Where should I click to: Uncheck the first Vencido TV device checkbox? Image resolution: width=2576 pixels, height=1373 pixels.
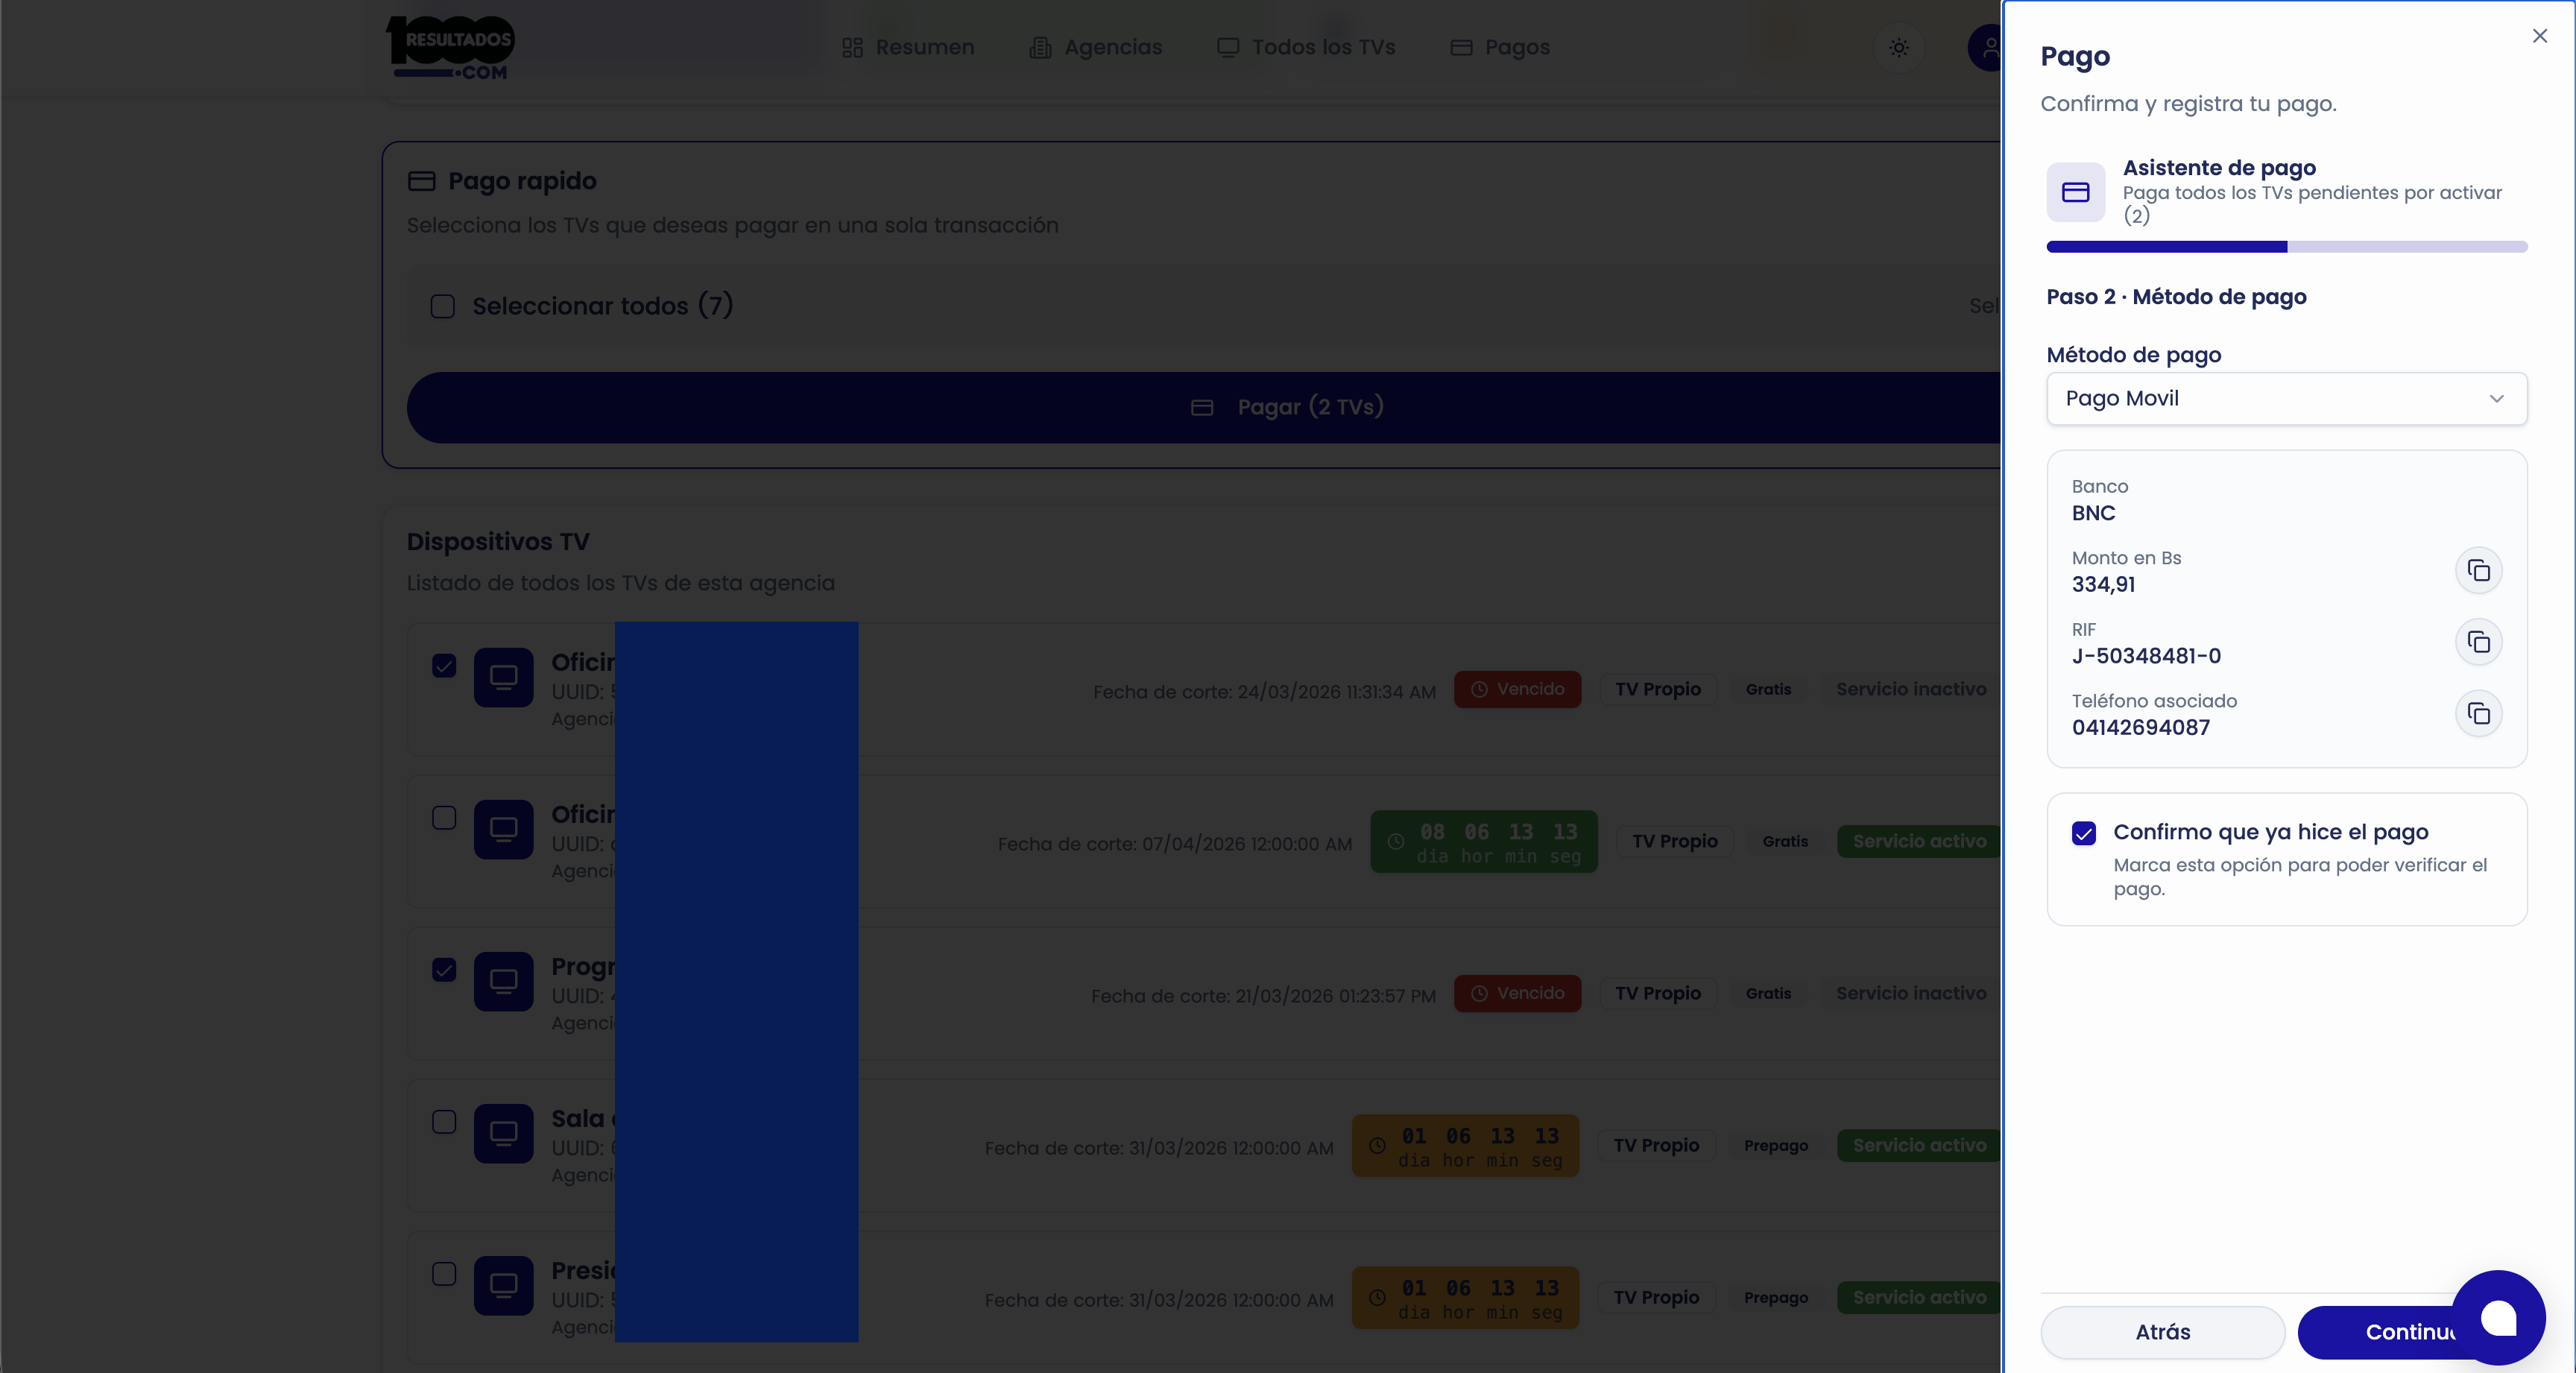click(444, 666)
